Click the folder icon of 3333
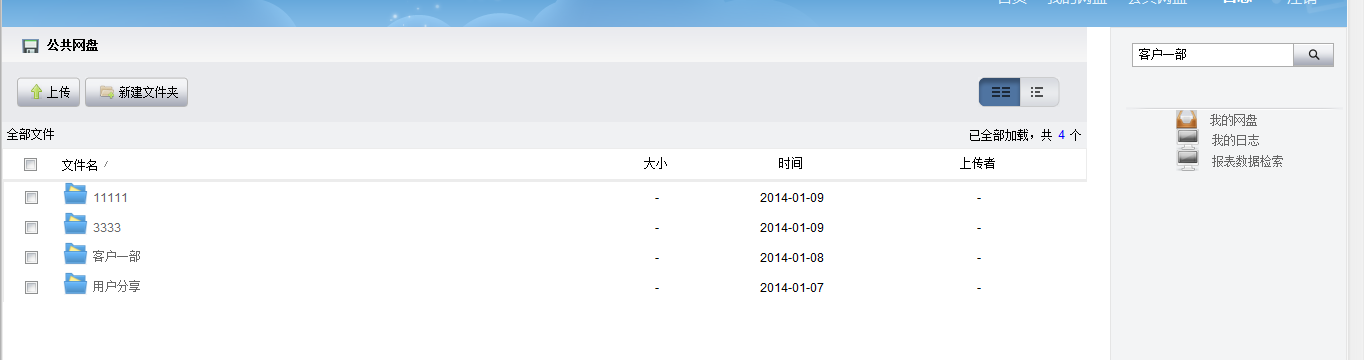 point(75,224)
